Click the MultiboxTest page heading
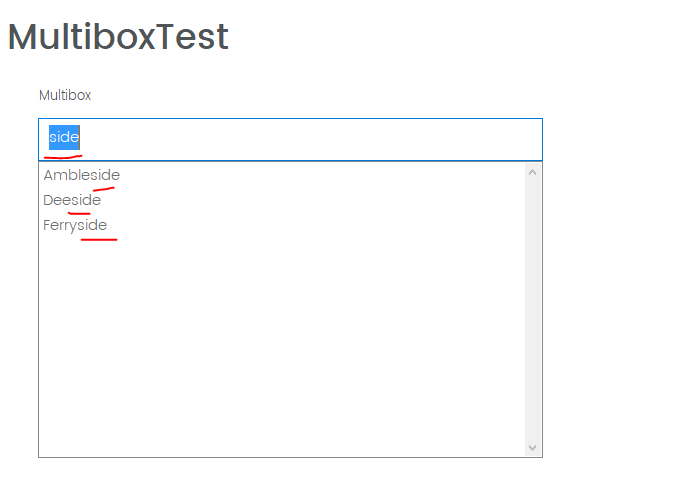The height and width of the screenshot is (498, 678). point(118,37)
